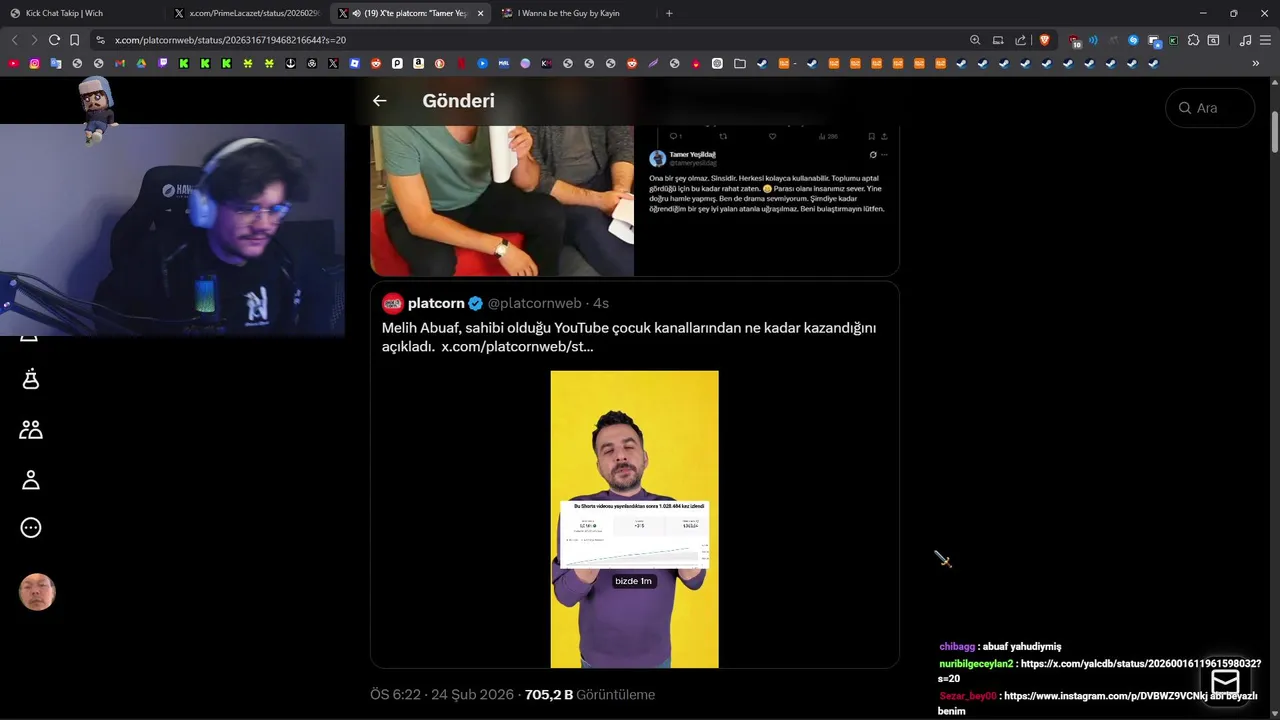Switch to I Wanna be the Guy tab
This screenshot has height=720, width=1280.
pos(575,13)
